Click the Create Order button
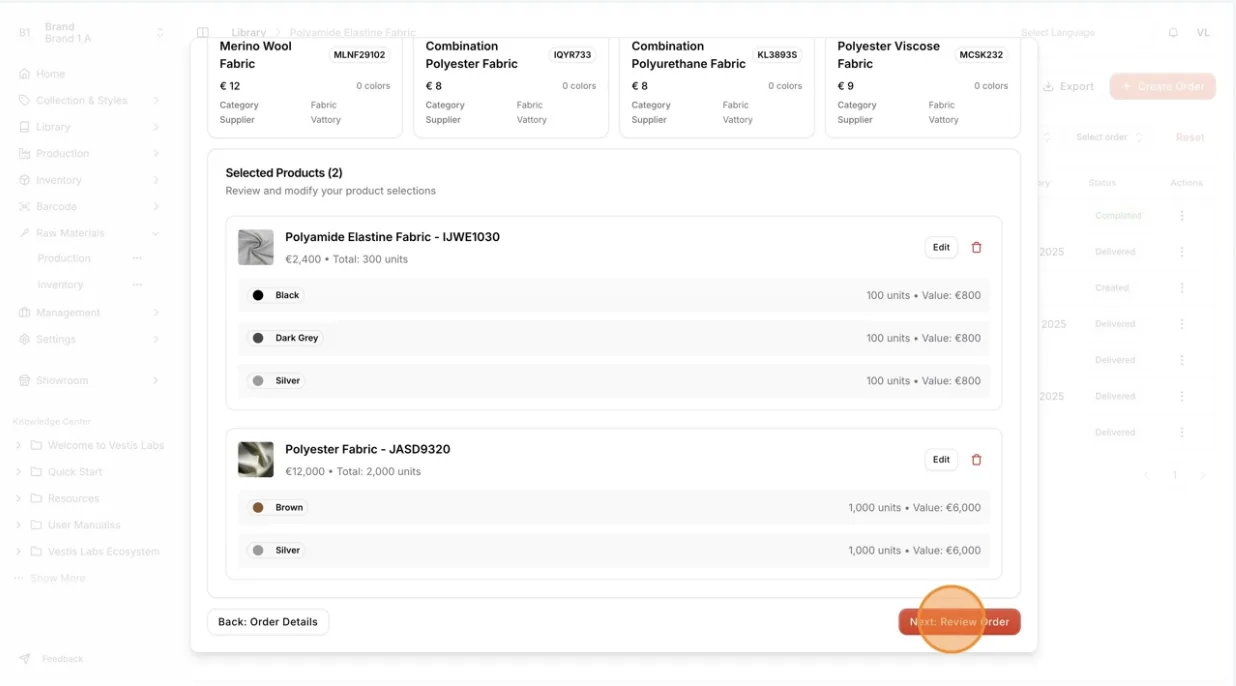The image size is (1236, 686). point(1162,86)
